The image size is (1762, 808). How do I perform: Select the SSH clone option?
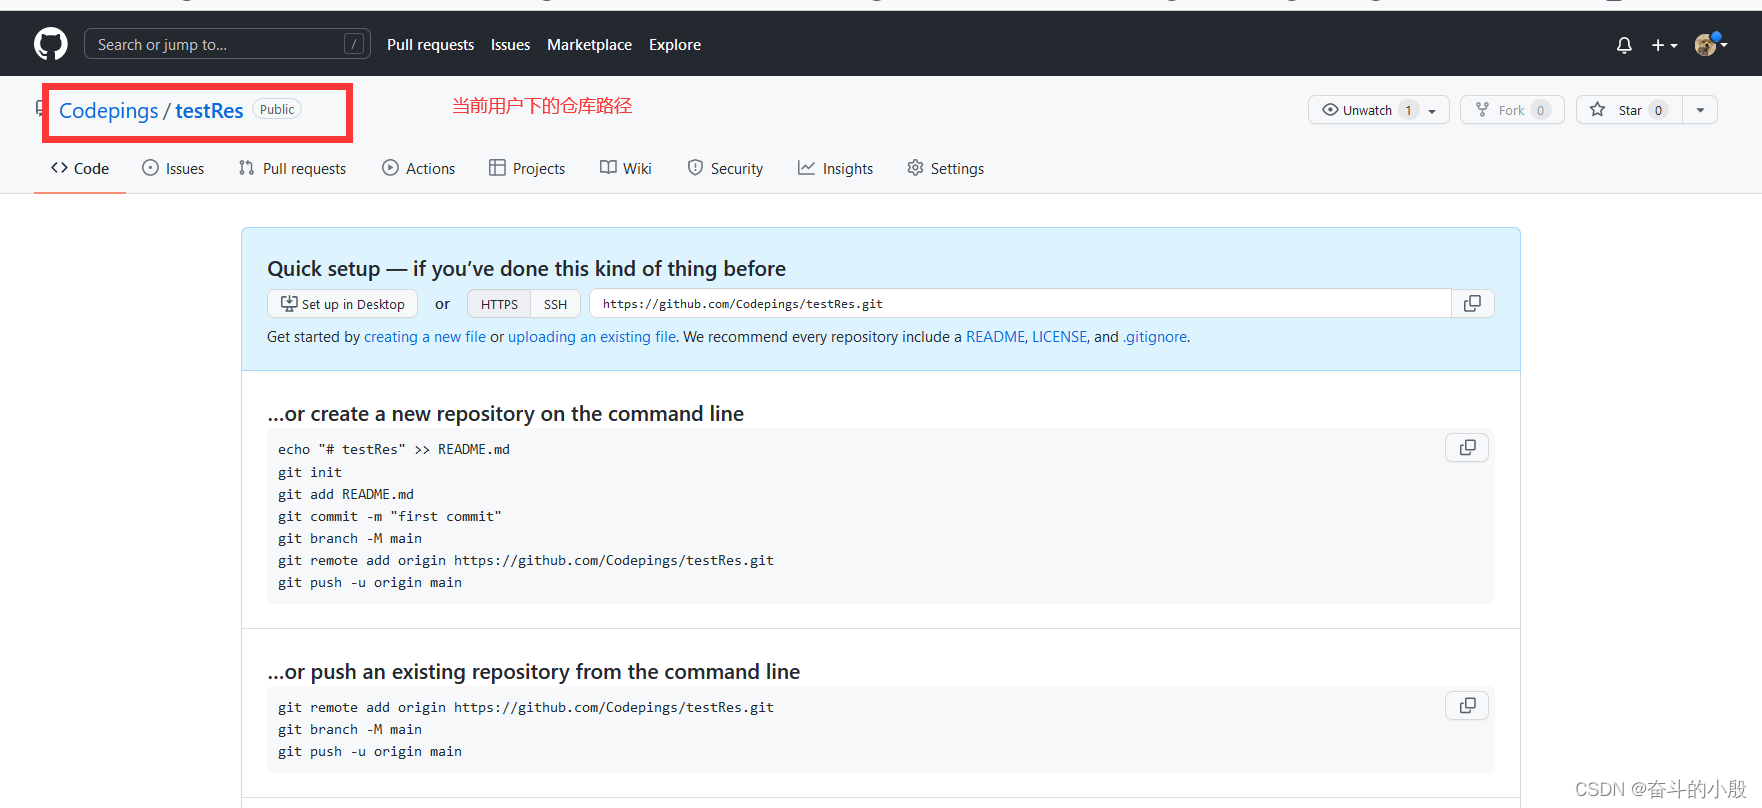[x=555, y=304]
